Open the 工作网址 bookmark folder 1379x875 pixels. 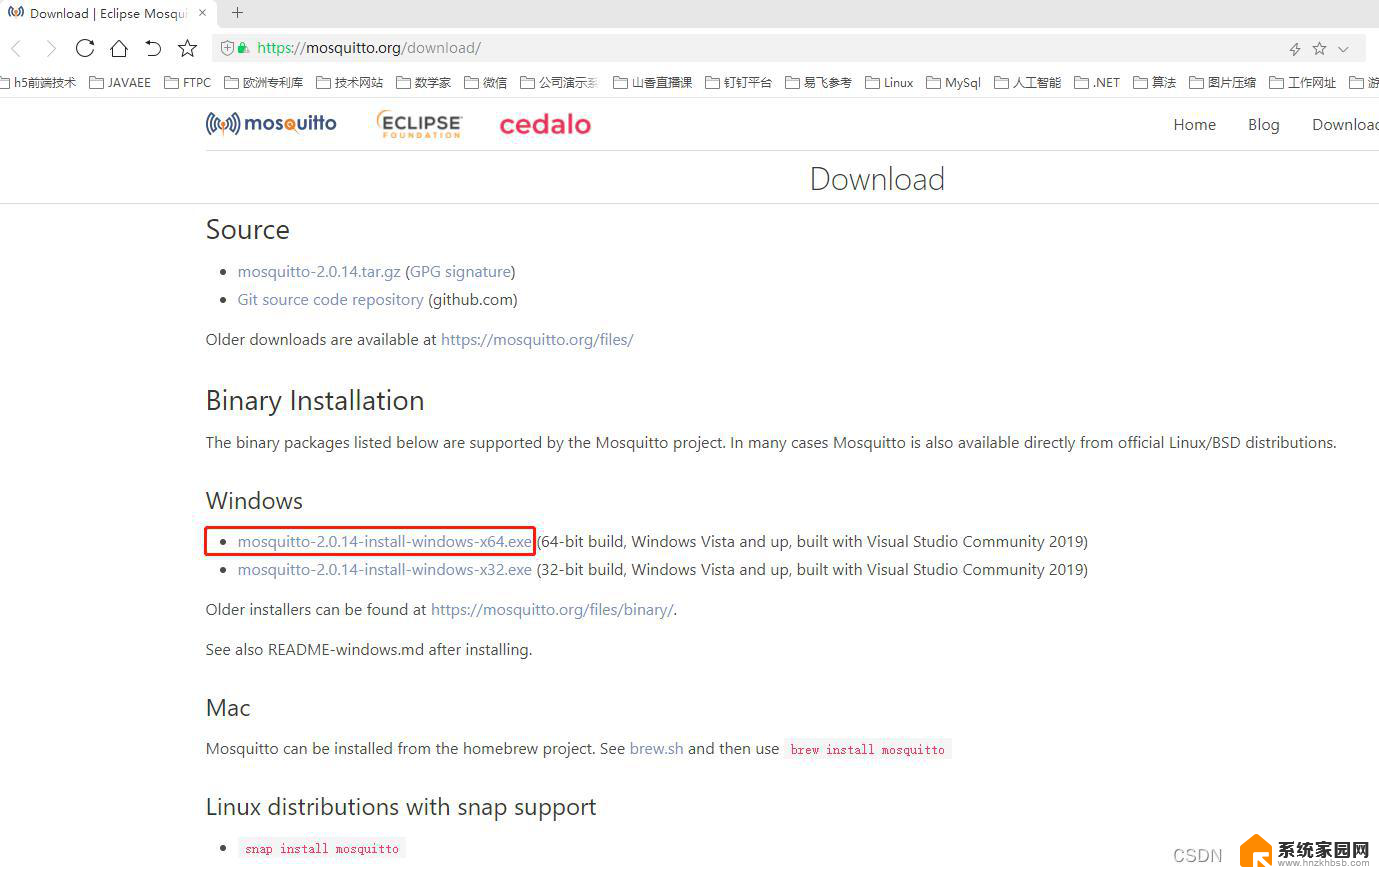(1303, 82)
